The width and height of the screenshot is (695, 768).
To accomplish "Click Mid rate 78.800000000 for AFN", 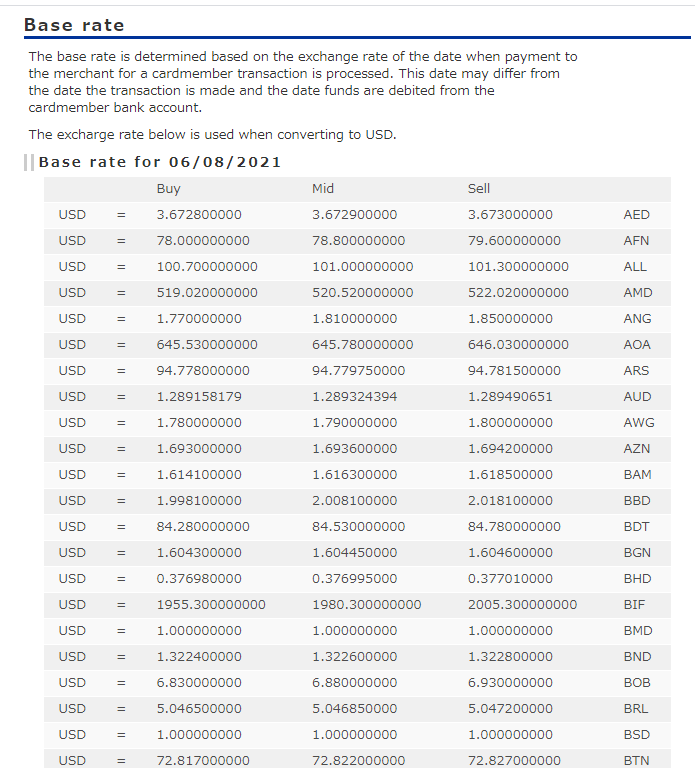I will [x=359, y=240].
